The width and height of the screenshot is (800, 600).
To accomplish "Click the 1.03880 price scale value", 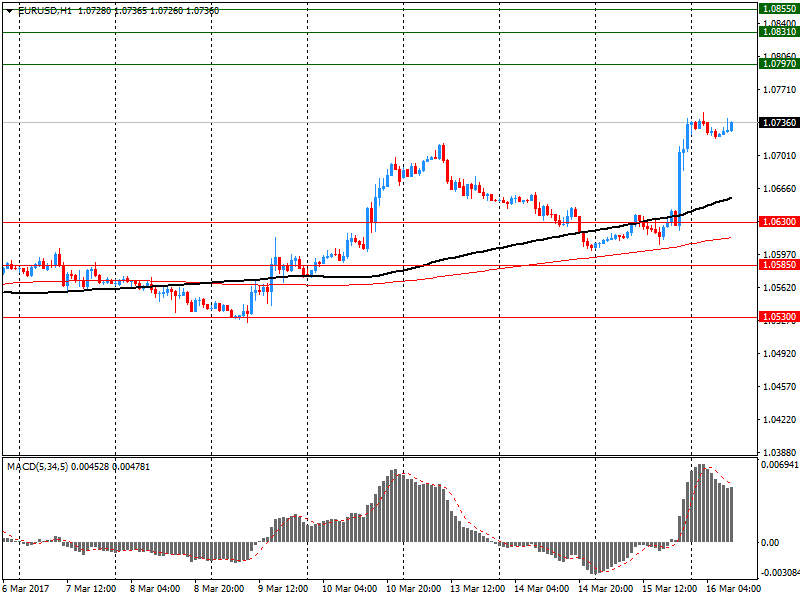I will pos(780,453).
